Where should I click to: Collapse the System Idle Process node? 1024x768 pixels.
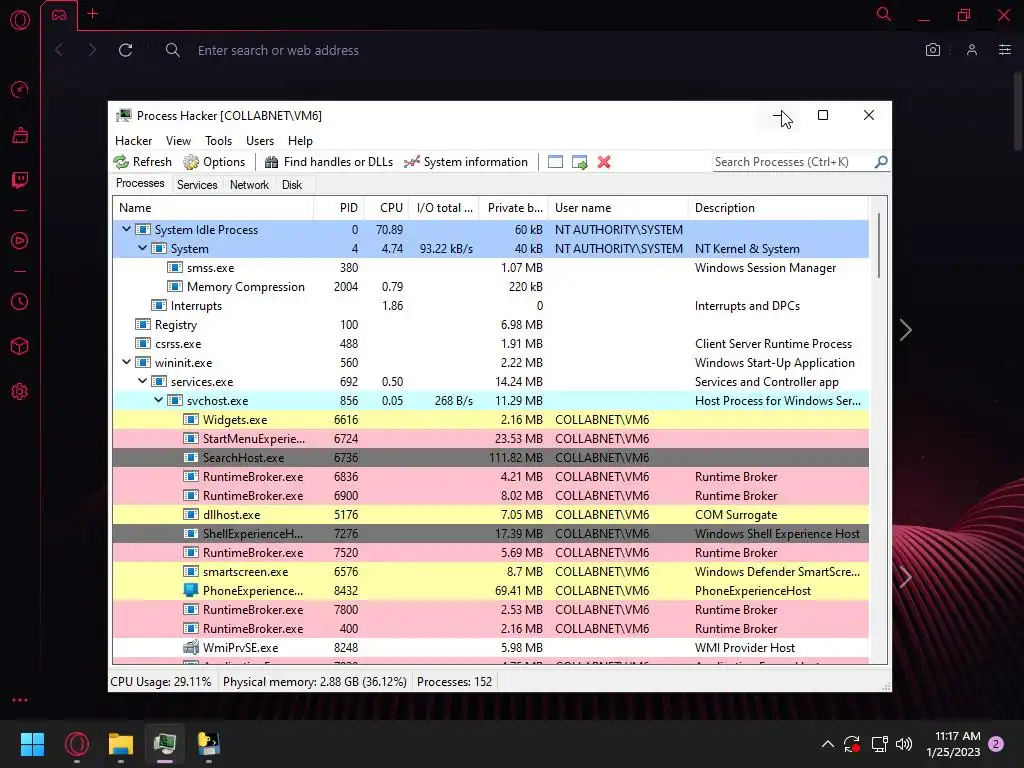[127, 229]
